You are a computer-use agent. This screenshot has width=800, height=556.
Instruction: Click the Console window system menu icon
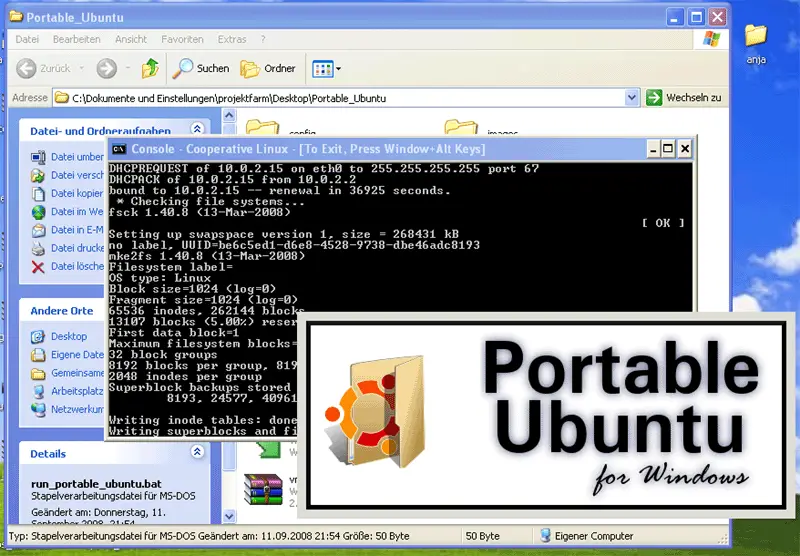[119, 149]
